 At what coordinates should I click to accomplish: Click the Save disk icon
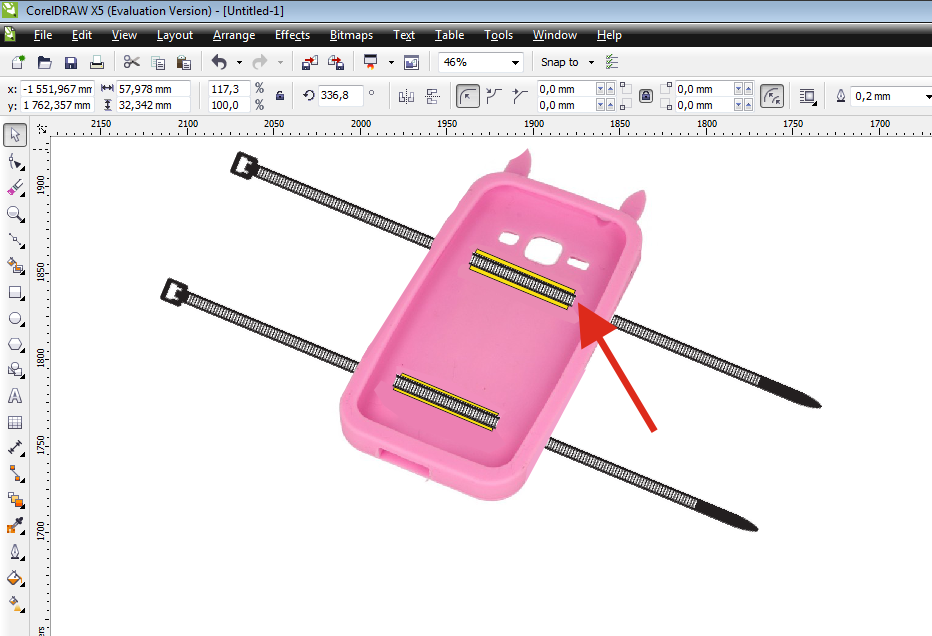click(x=71, y=62)
